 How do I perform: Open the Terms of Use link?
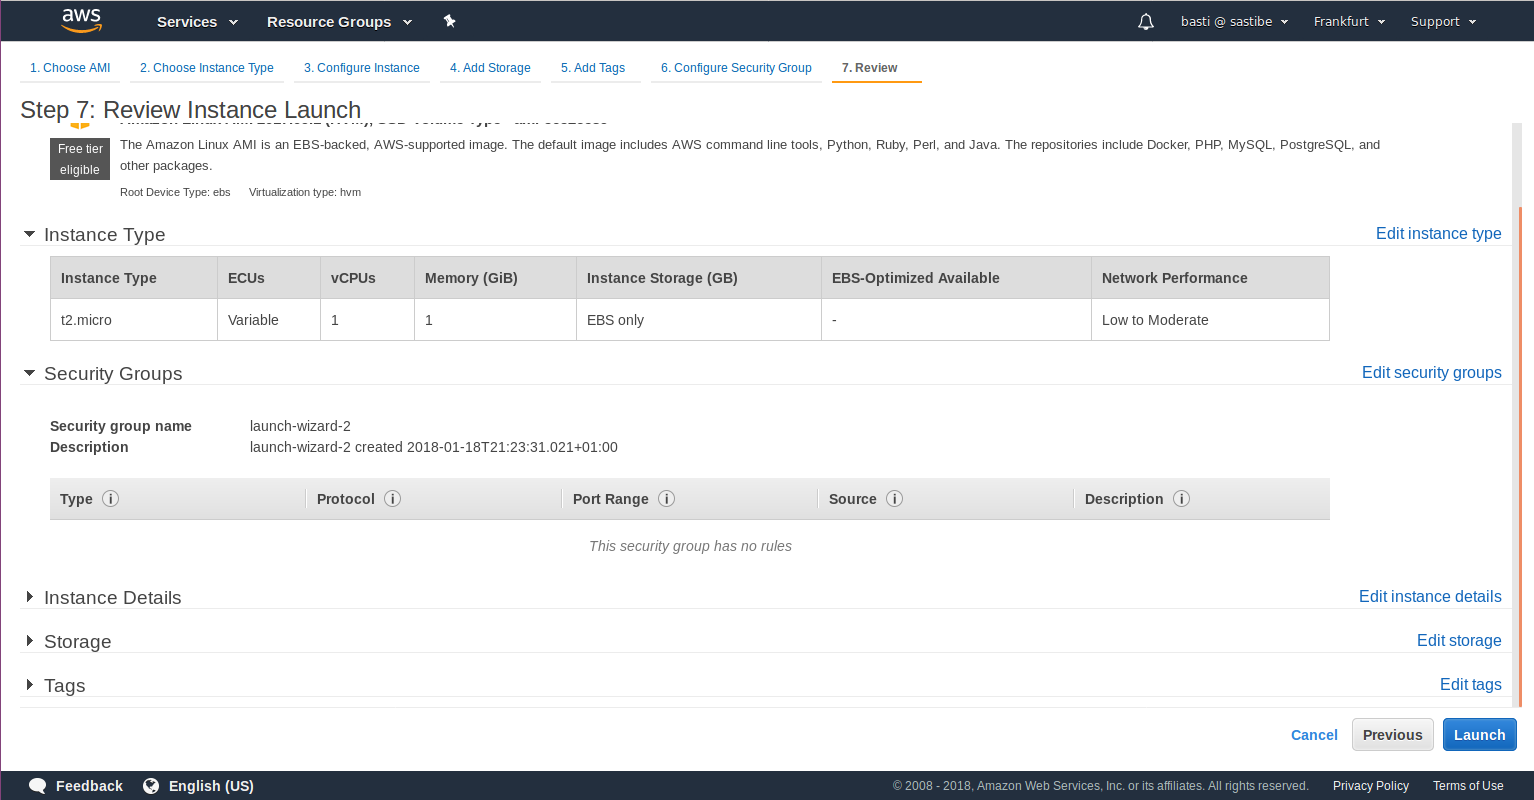pyautogui.click(x=1468, y=786)
